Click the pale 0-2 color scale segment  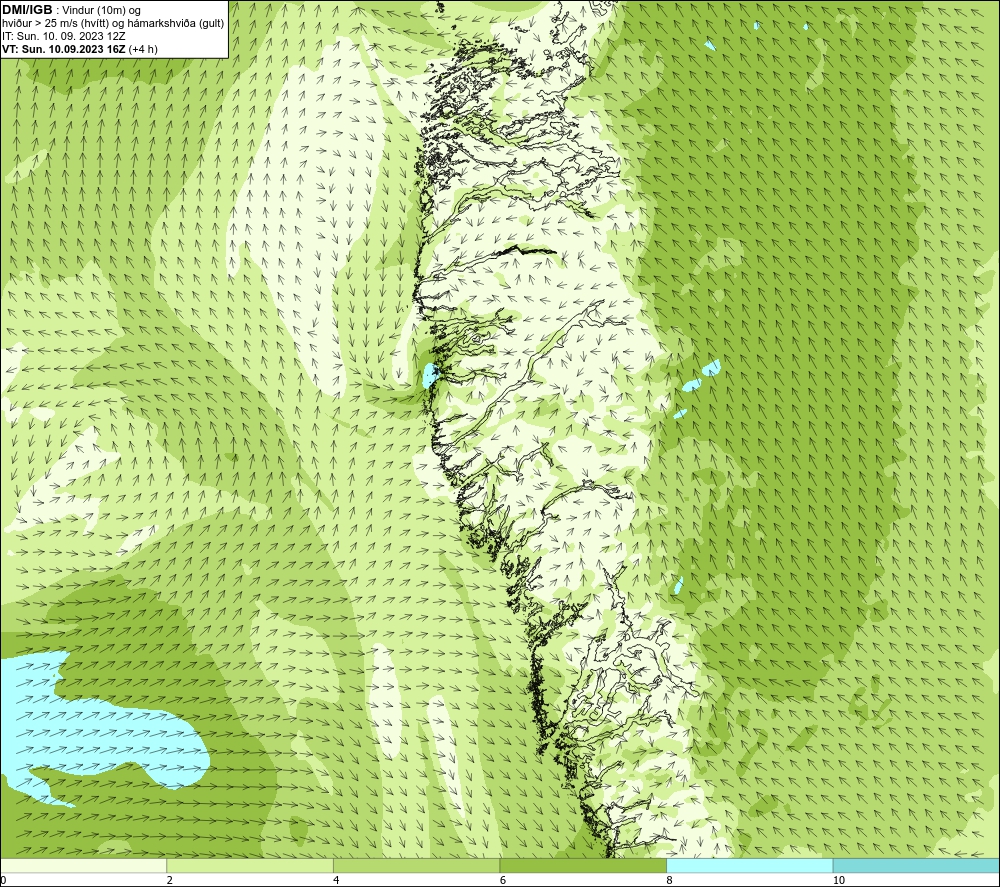[x=84, y=866]
